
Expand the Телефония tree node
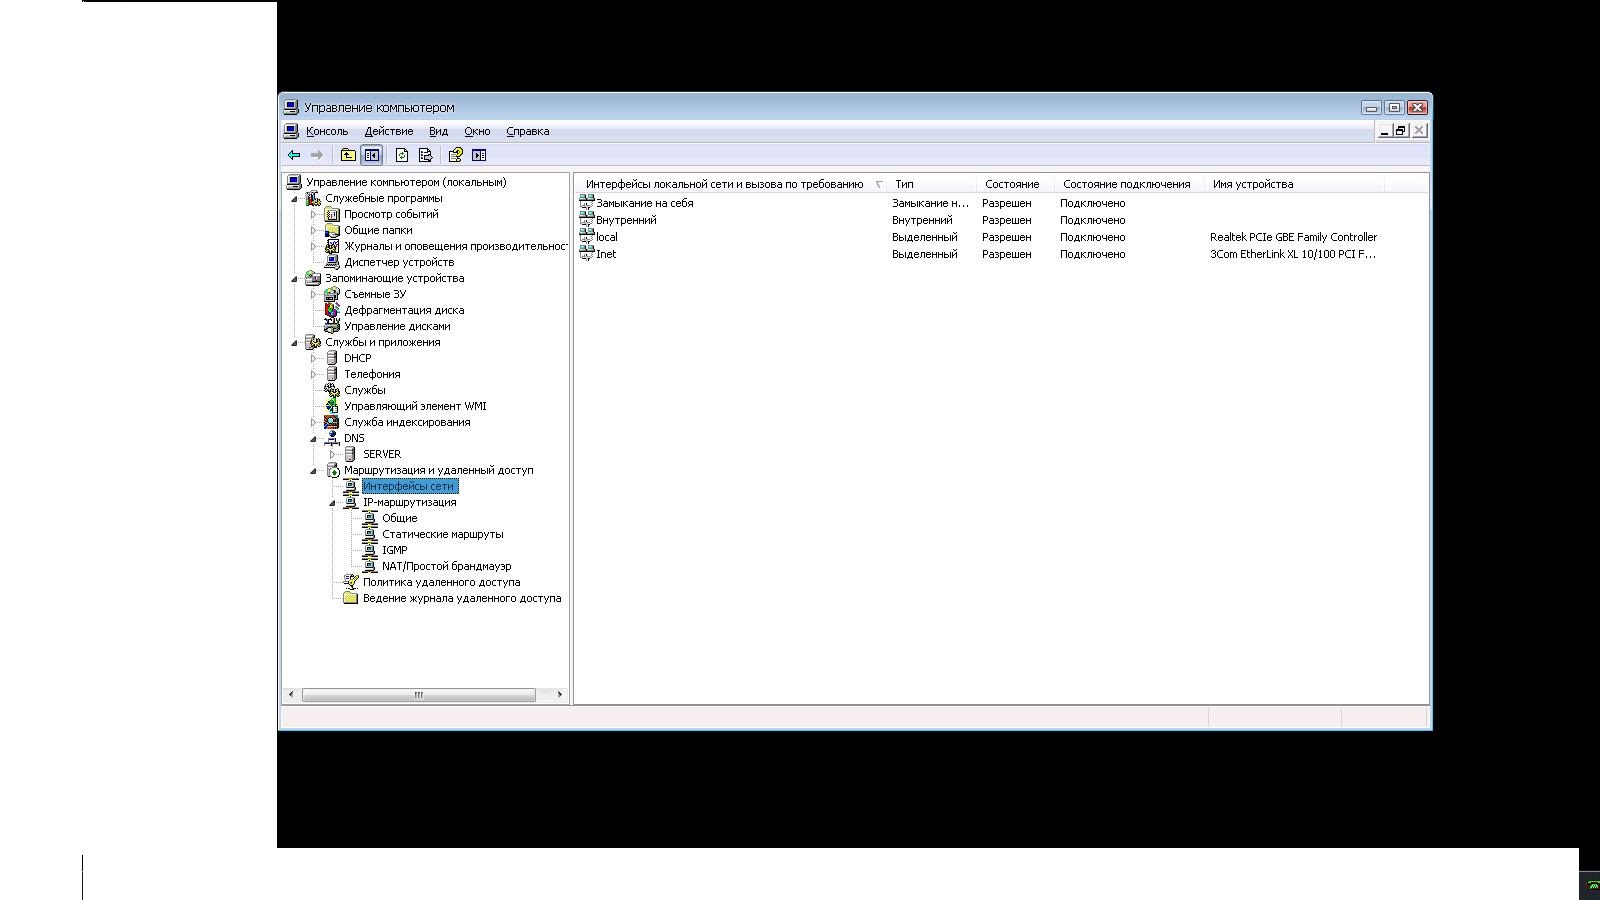point(313,374)
